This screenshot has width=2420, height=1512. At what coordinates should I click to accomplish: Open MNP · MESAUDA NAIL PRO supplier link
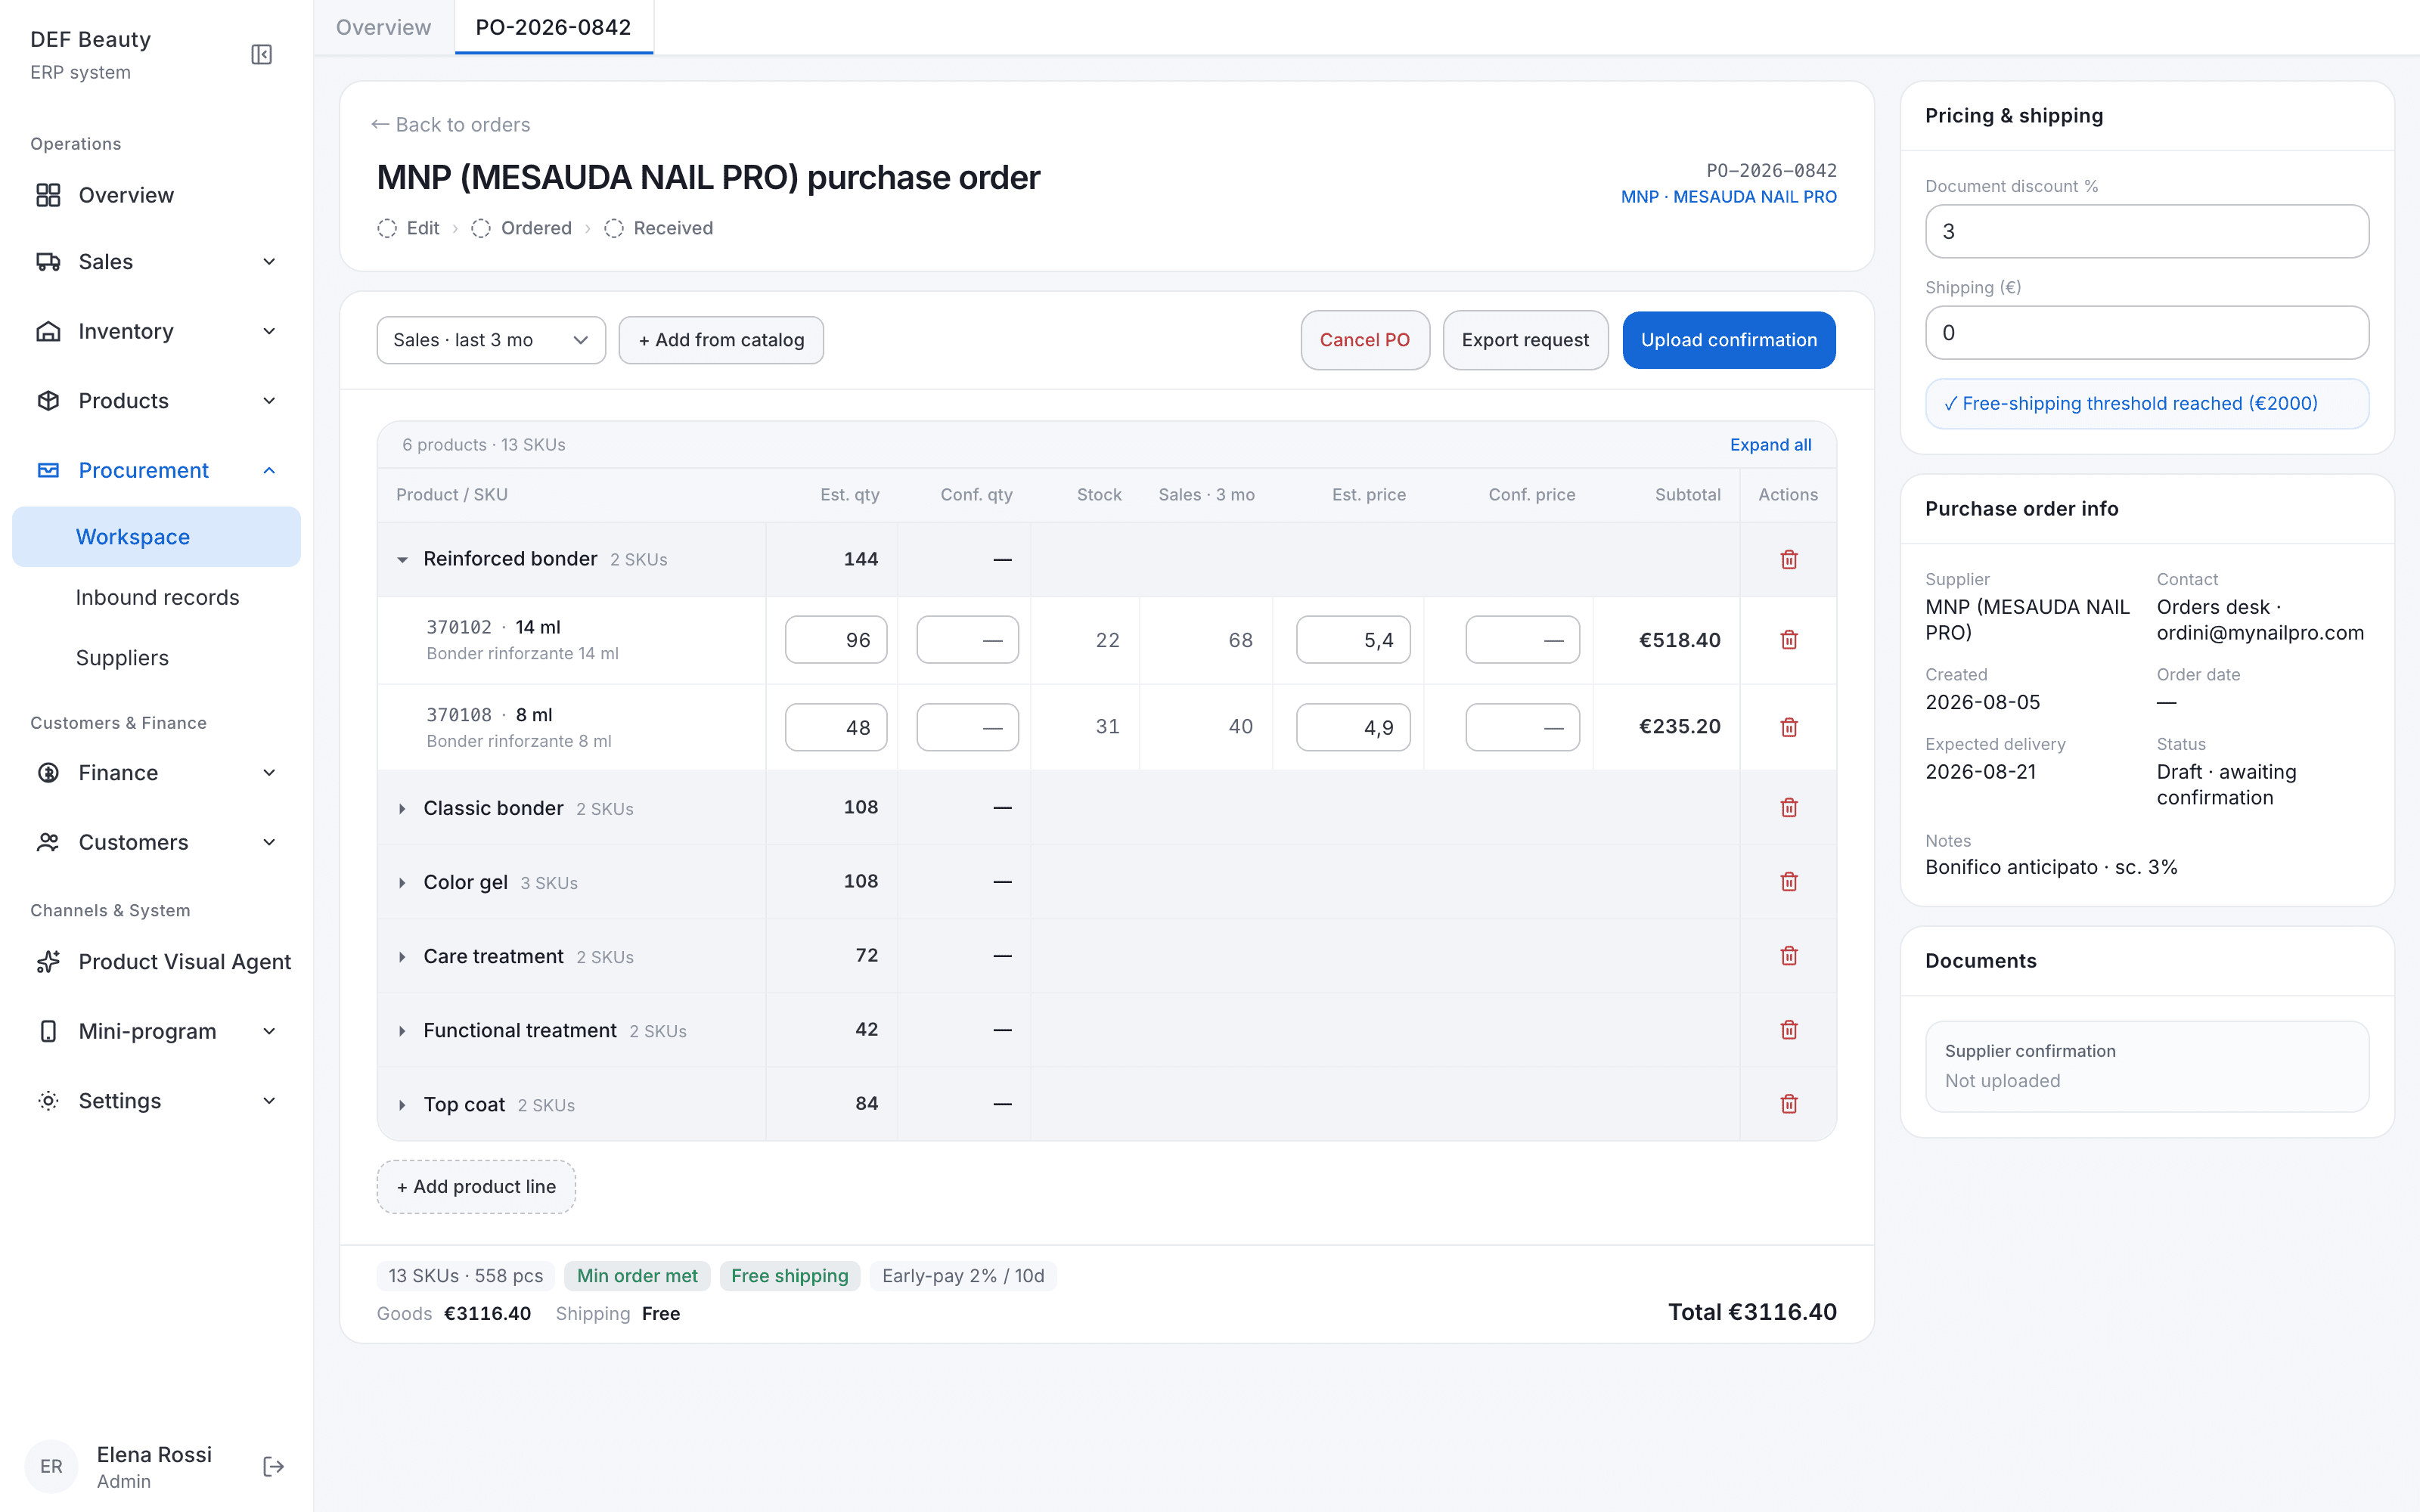1728,197
